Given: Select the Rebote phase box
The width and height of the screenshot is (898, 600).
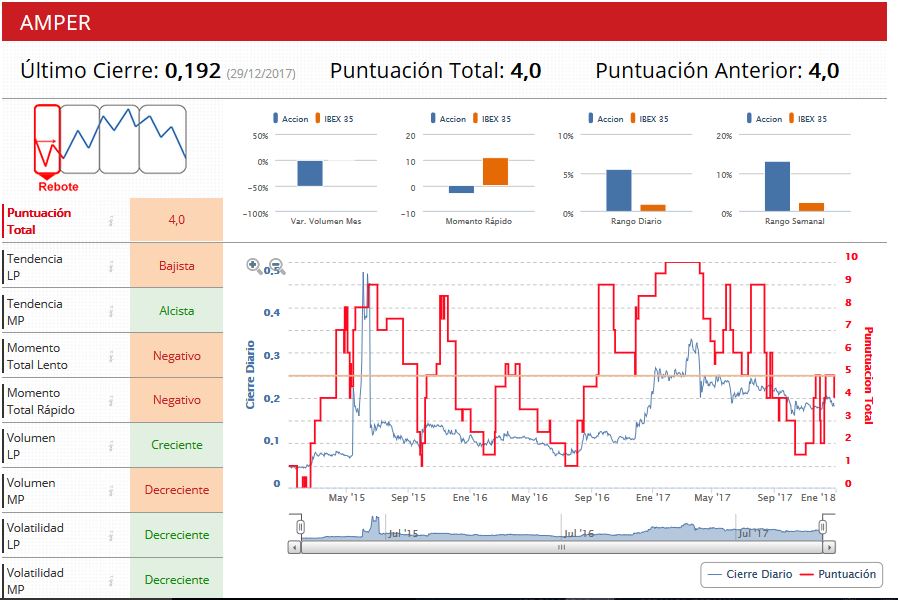Looking at the screenshot, I should point(47,139).
